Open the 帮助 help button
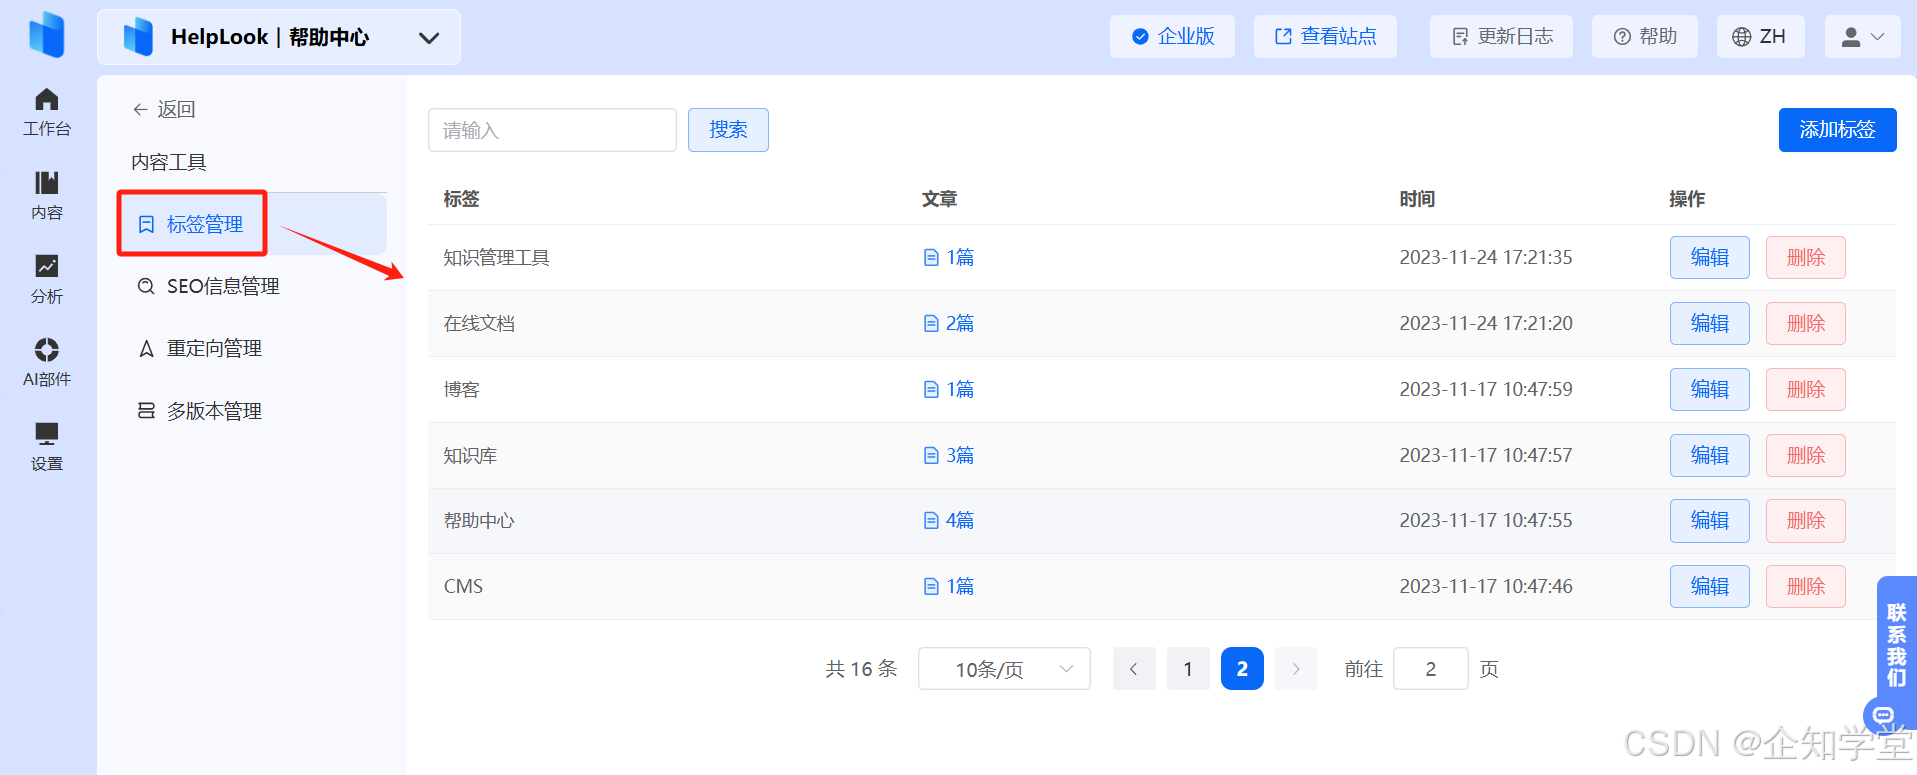 [x=1645, y=37]
